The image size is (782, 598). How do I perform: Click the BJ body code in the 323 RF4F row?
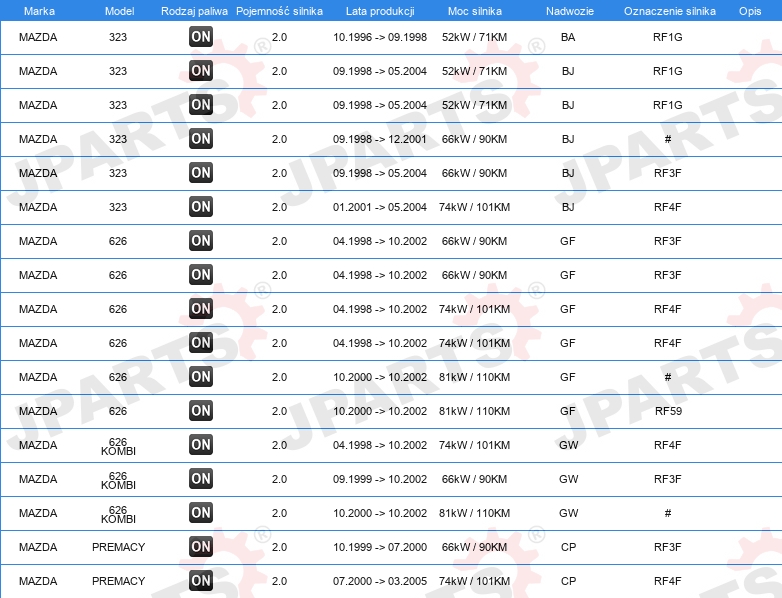click(568, 207)
